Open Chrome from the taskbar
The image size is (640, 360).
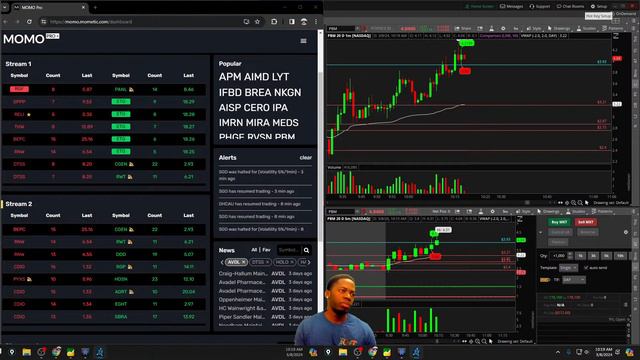[x=56, y=352]
